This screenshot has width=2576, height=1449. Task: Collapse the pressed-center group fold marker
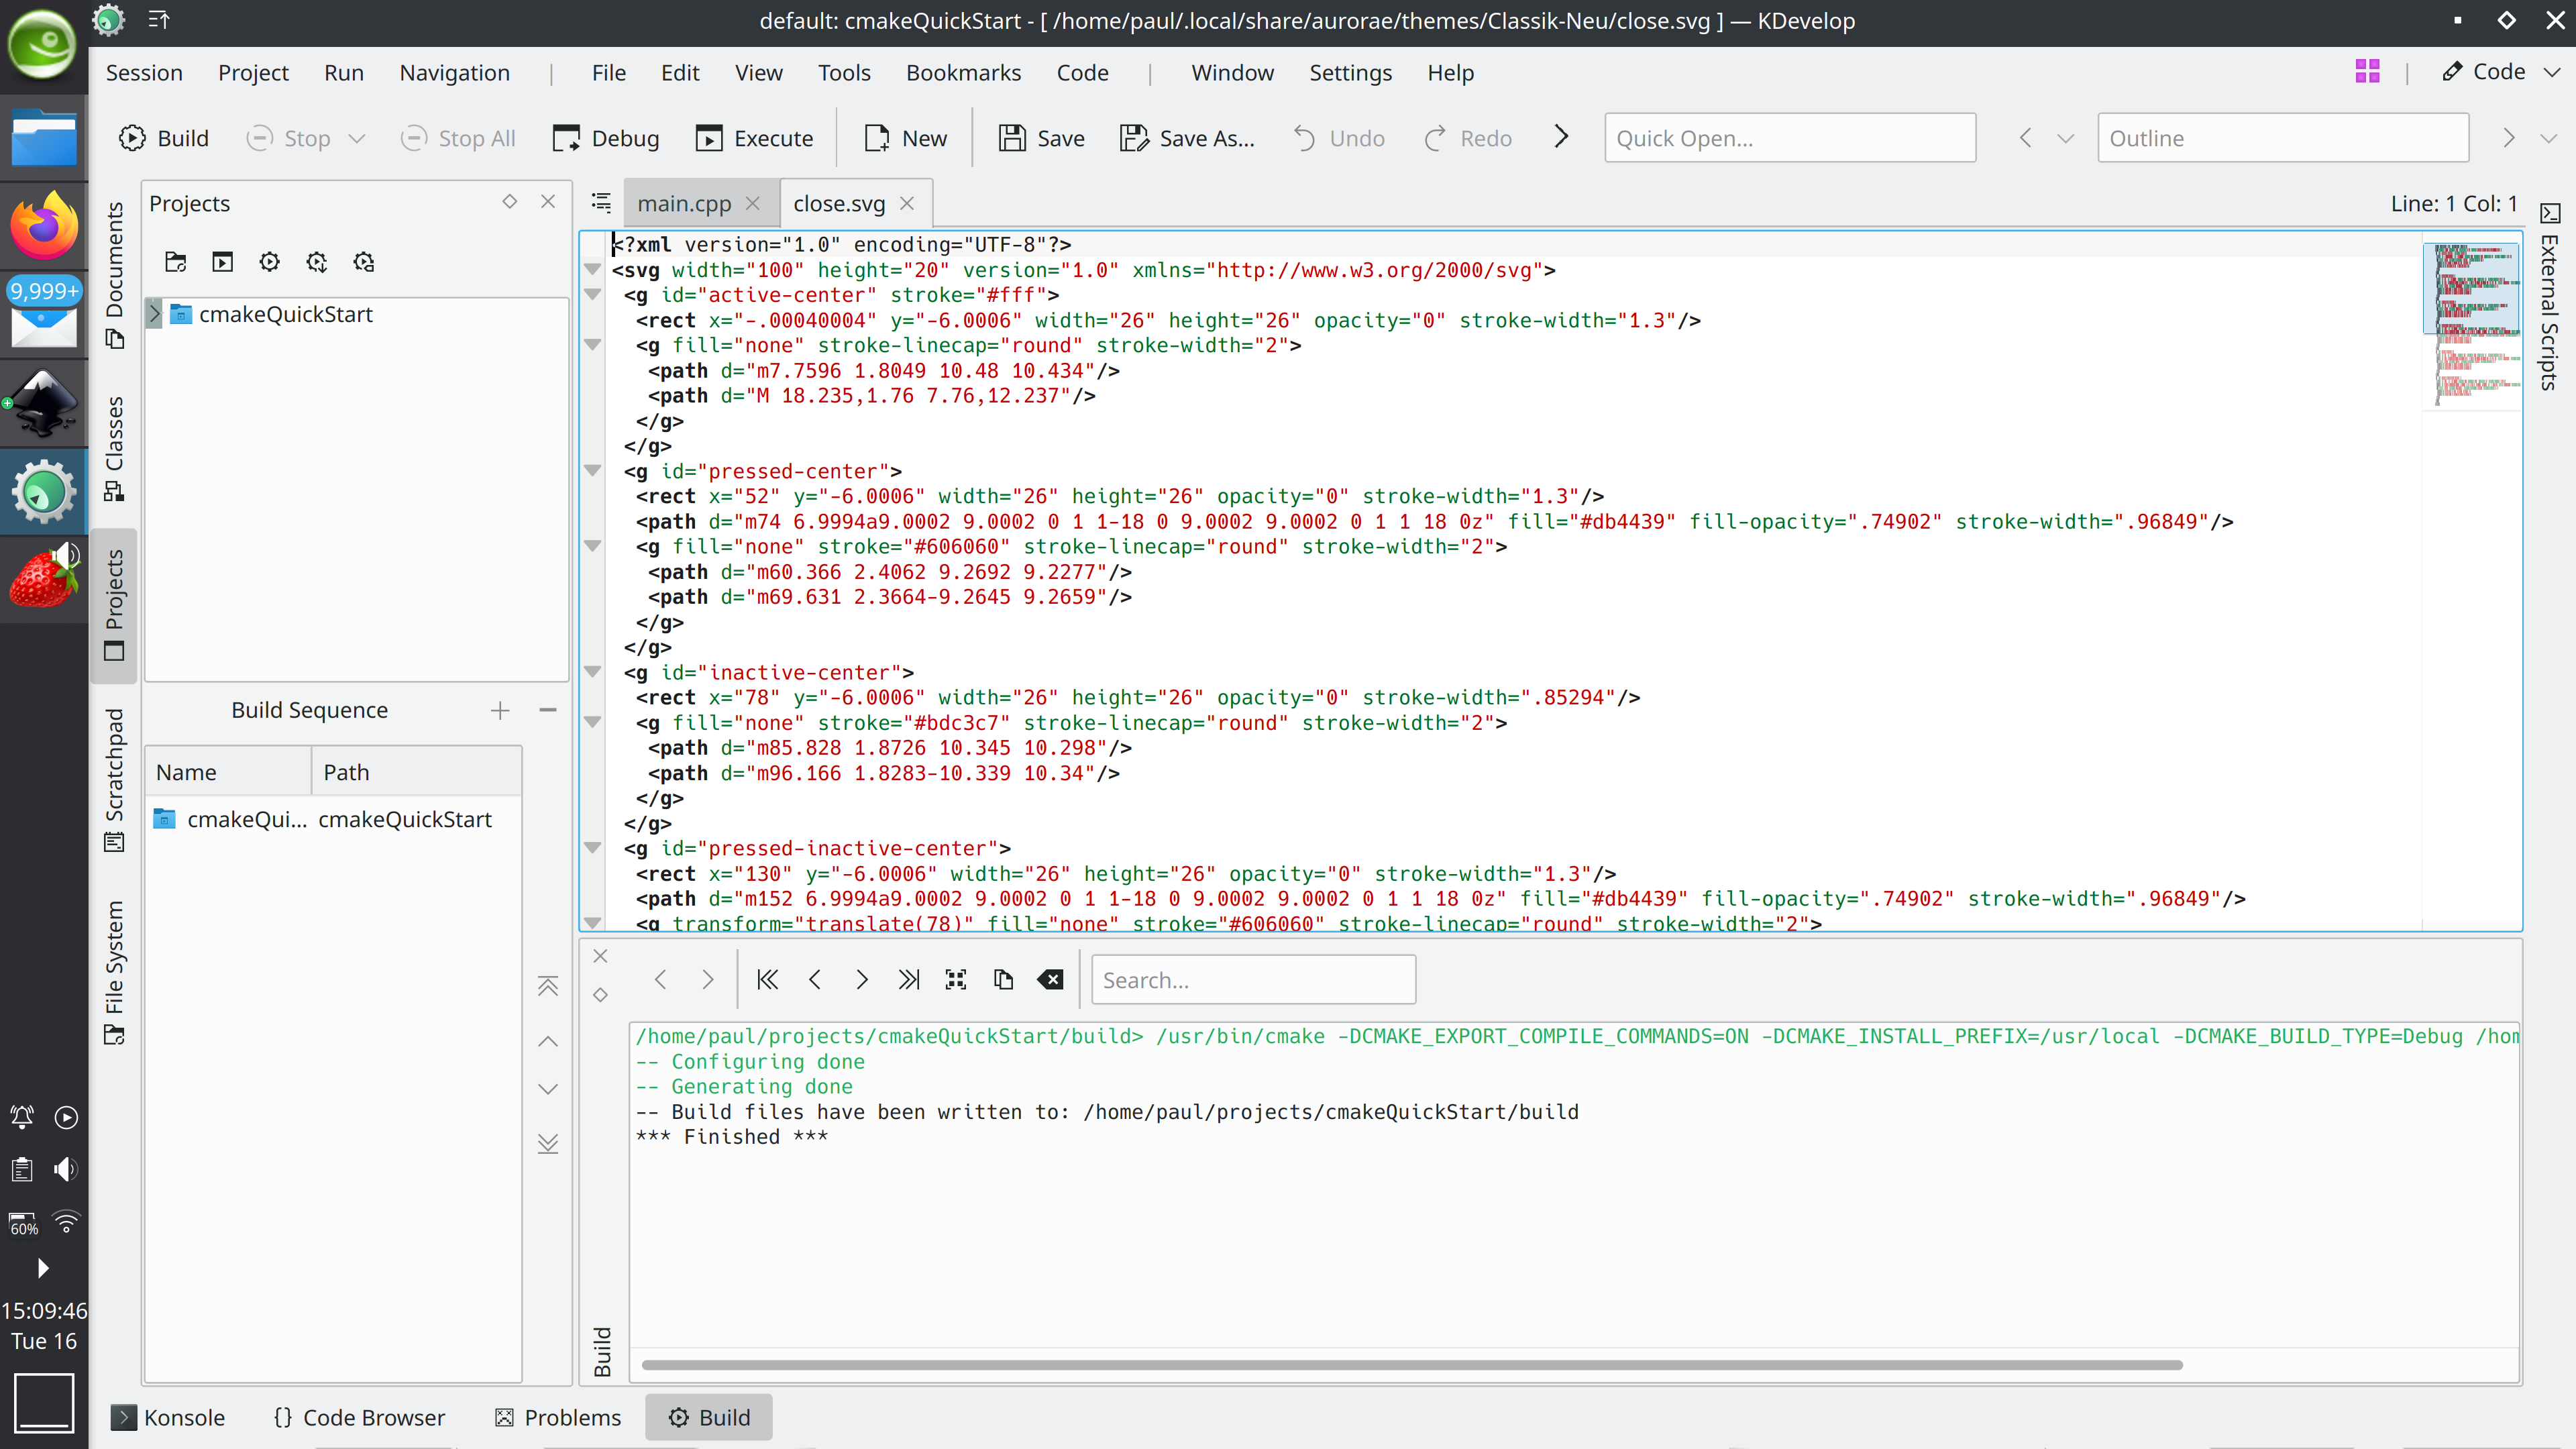point(592,471)
